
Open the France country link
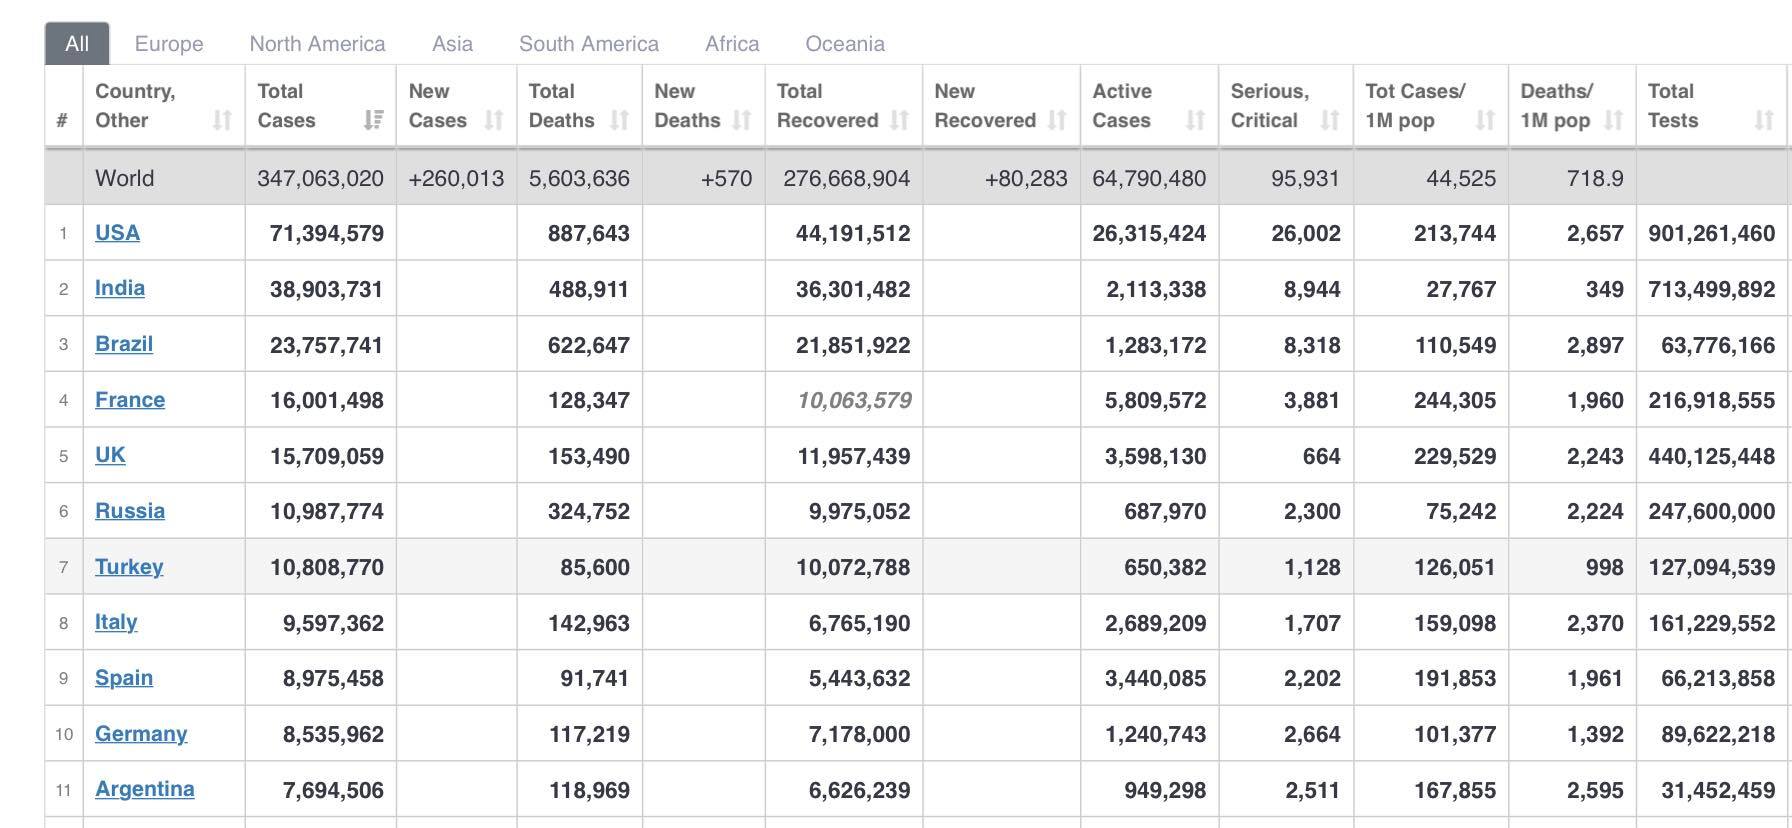130,400
